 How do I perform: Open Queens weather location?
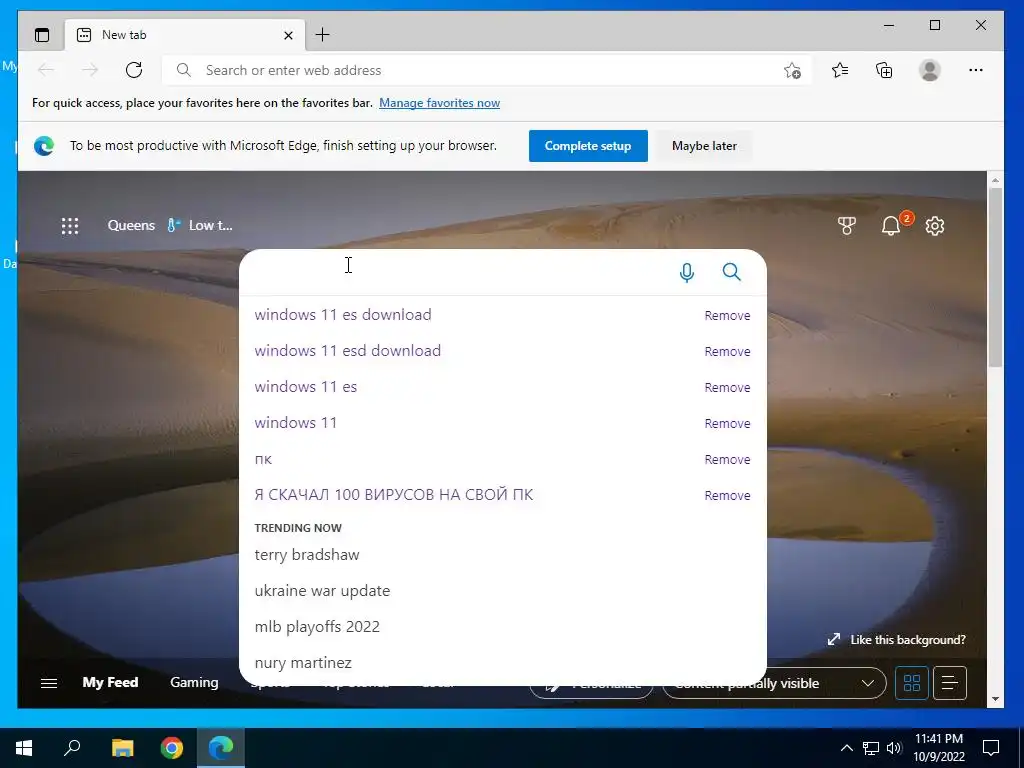(x=131, y=225)
